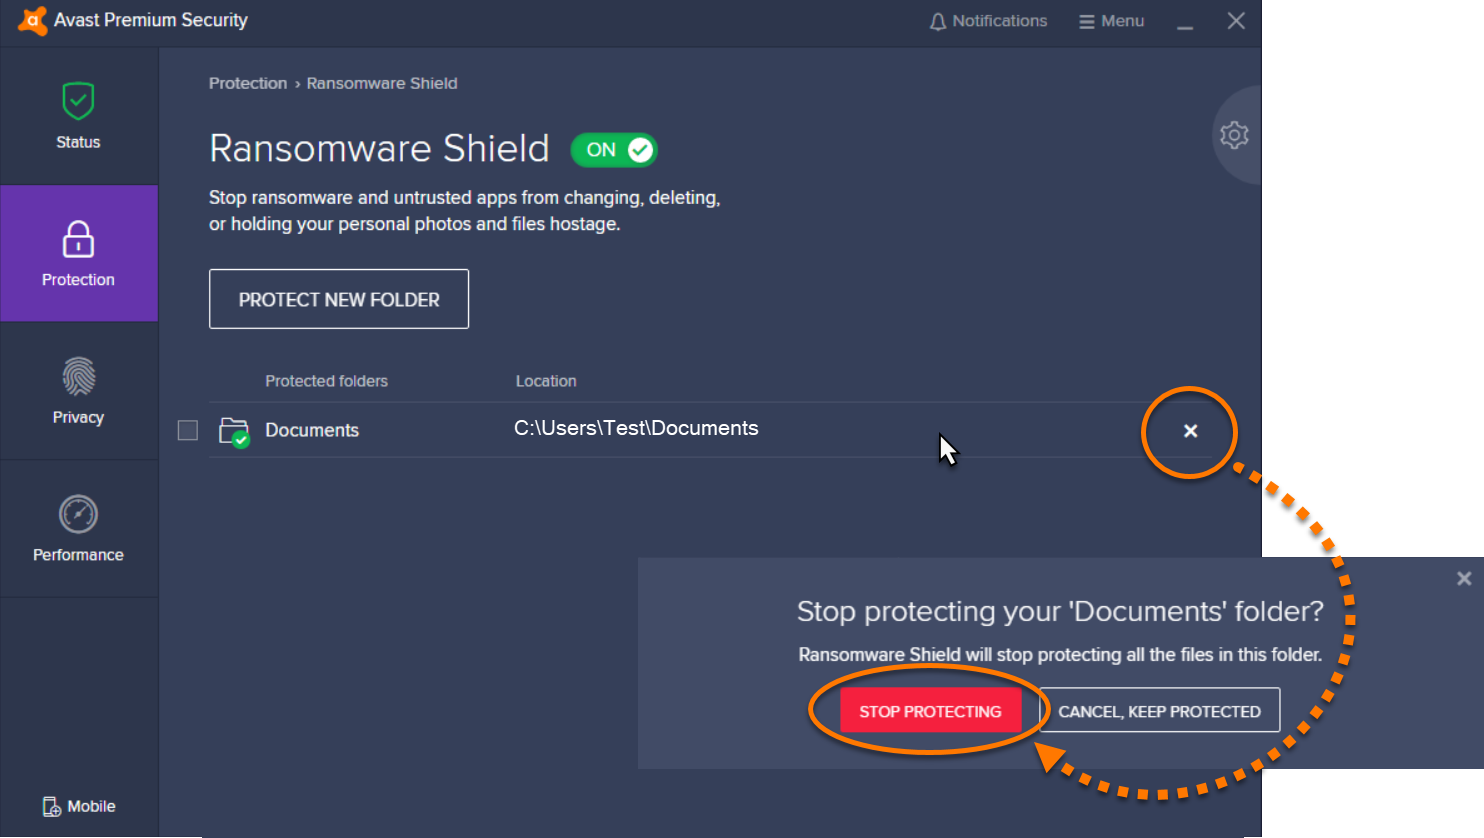Click the C:\Users\Test\Documents path

[x=636, y=428]
